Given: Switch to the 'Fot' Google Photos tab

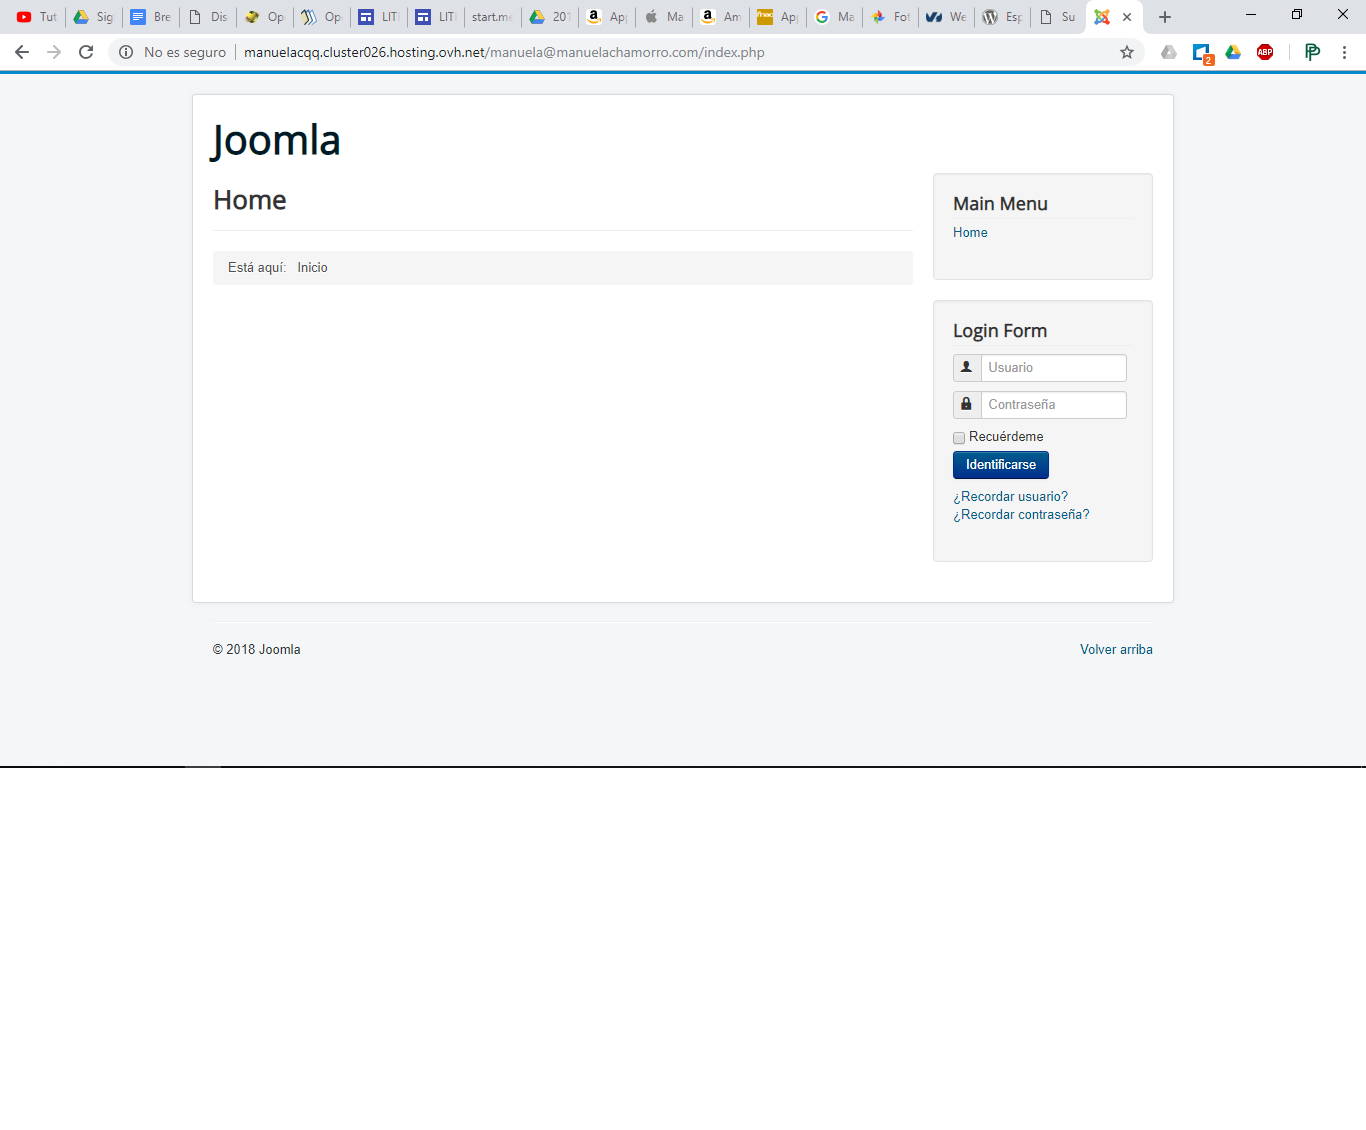Looking at the screenshot, I should [x=891, y=17].
